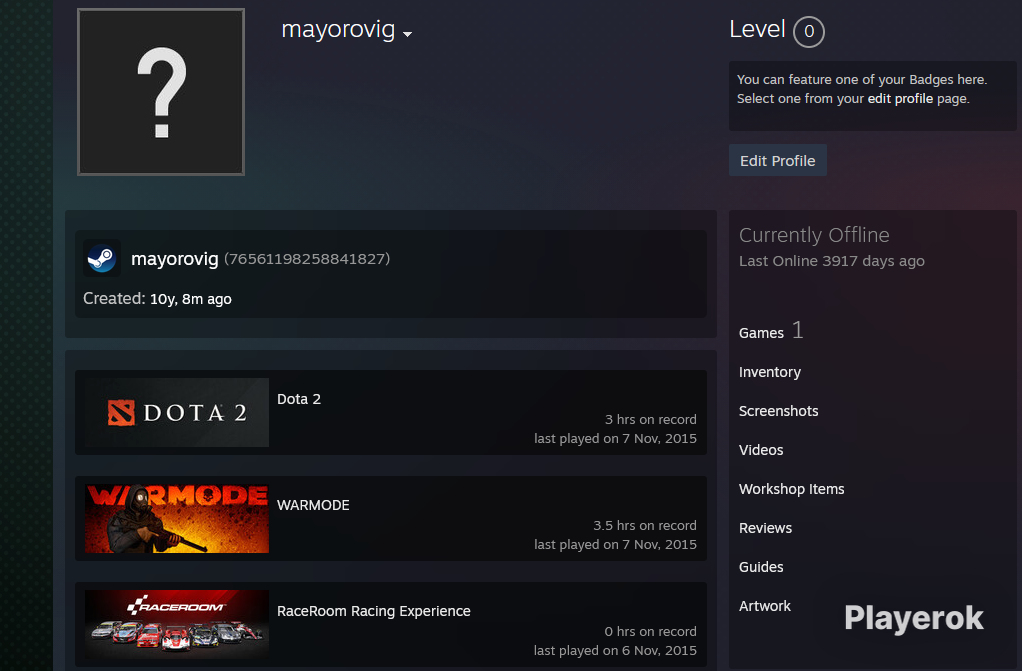1022x671 pixels.
Task: Click Dota 2's 3 hrs on record text
Action: click(x=650, y=419)
